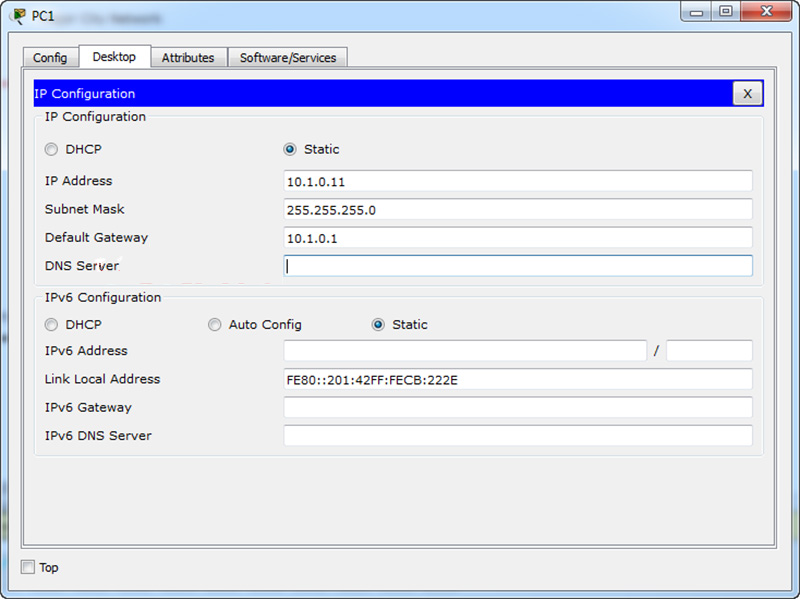
Task: Click the Subnet Mask label
Action: tap(85, 209)
